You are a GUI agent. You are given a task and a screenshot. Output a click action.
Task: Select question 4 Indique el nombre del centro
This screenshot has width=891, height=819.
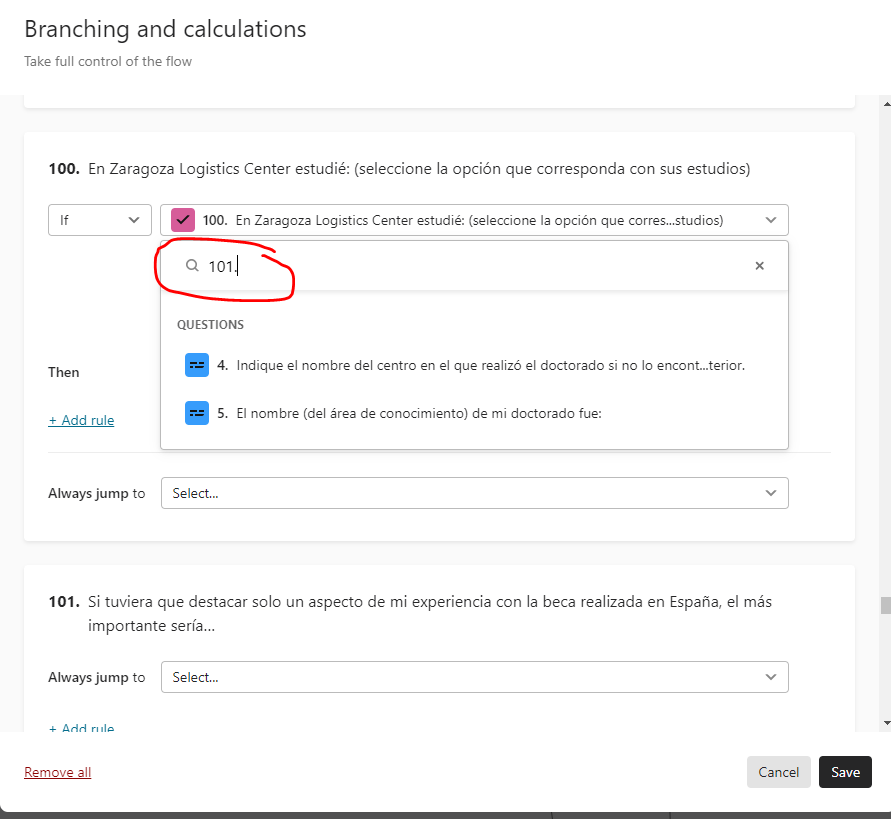[x=474, y=365]
